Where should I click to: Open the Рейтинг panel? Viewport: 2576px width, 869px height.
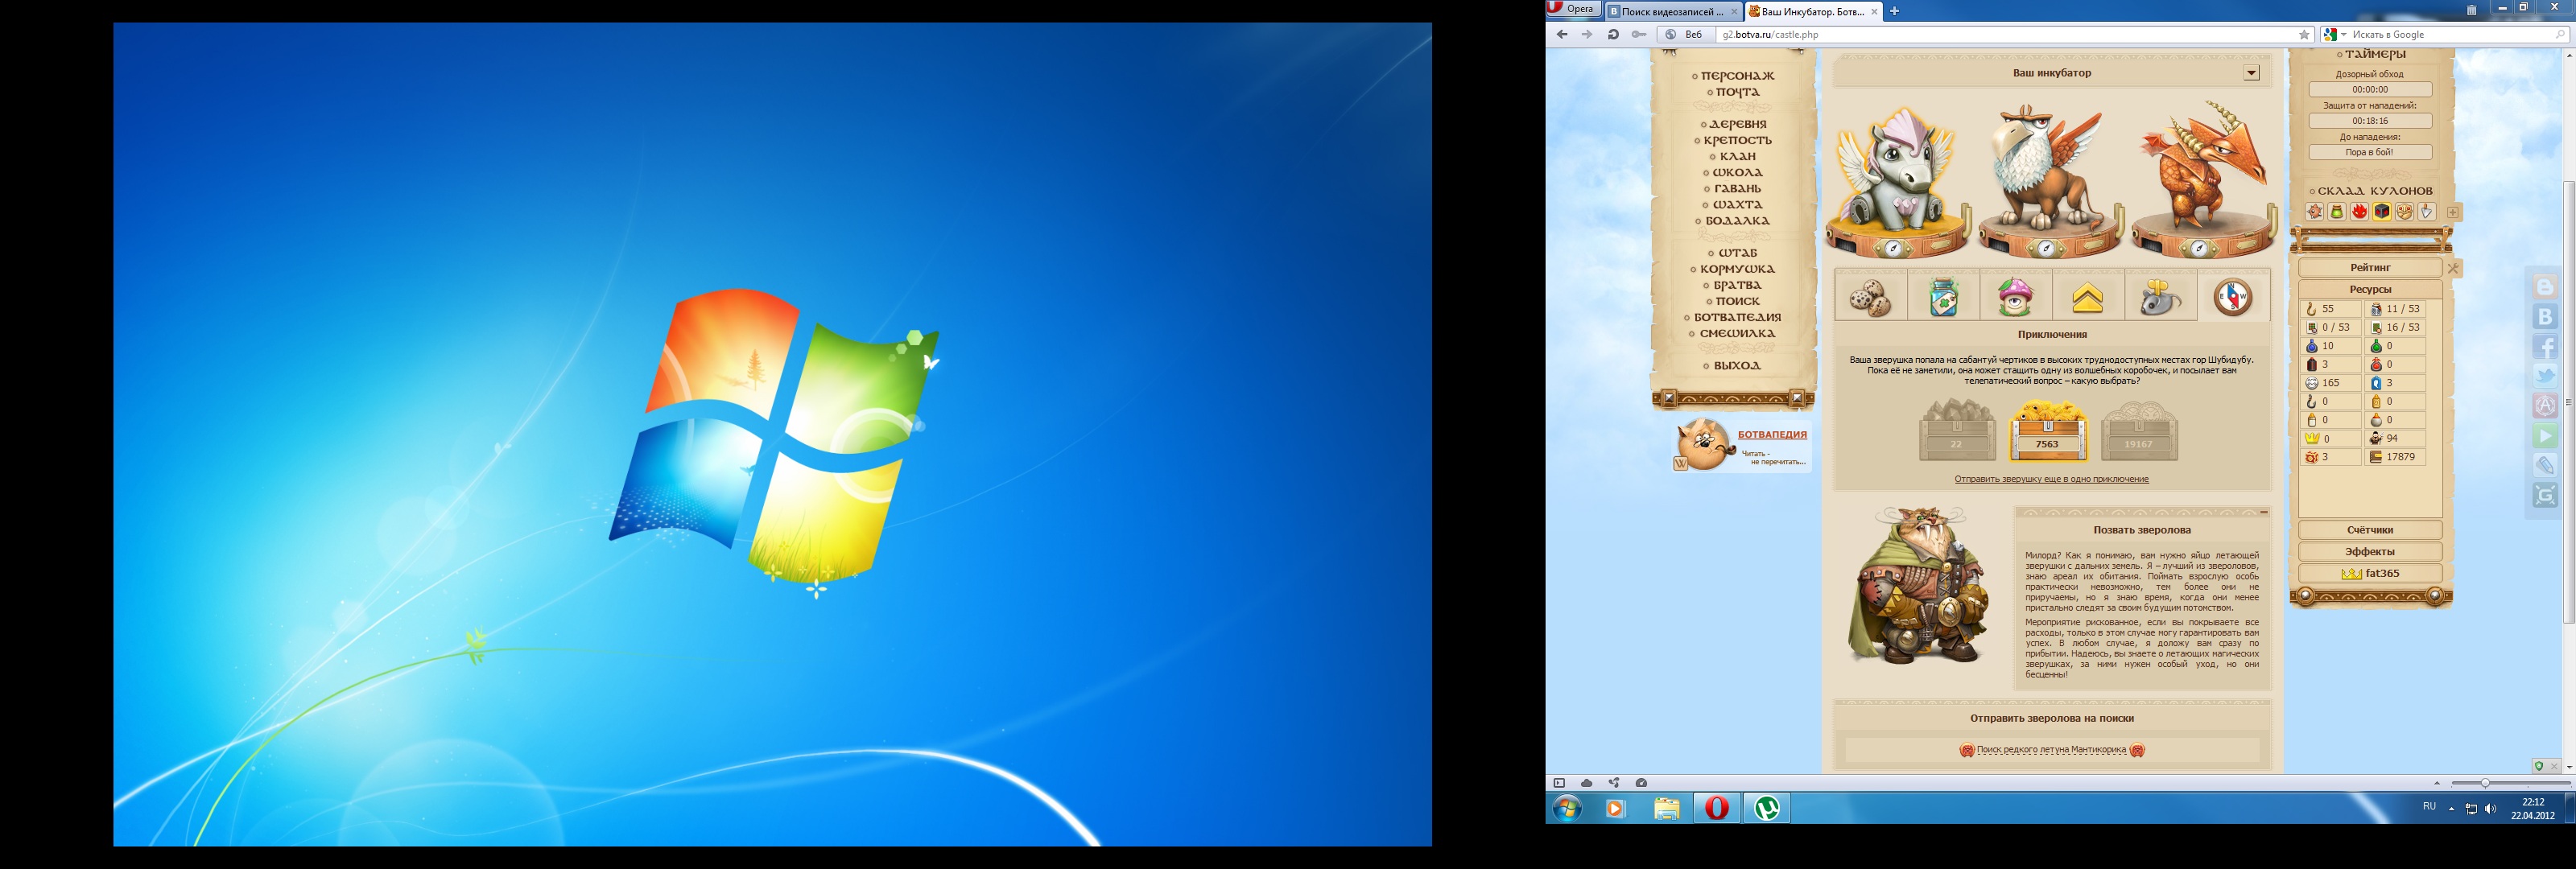coord(2370,268)
